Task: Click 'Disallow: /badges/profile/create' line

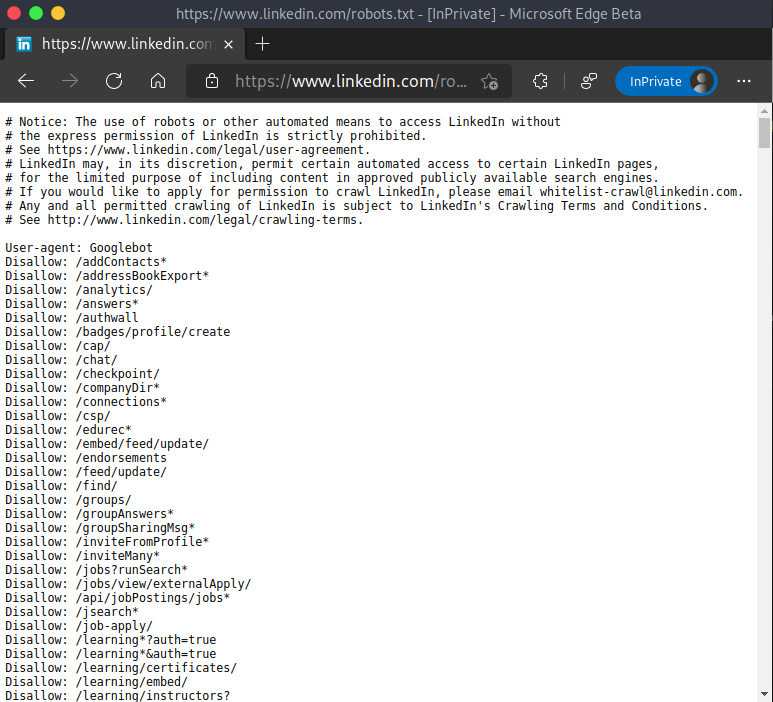Action: 118,332
